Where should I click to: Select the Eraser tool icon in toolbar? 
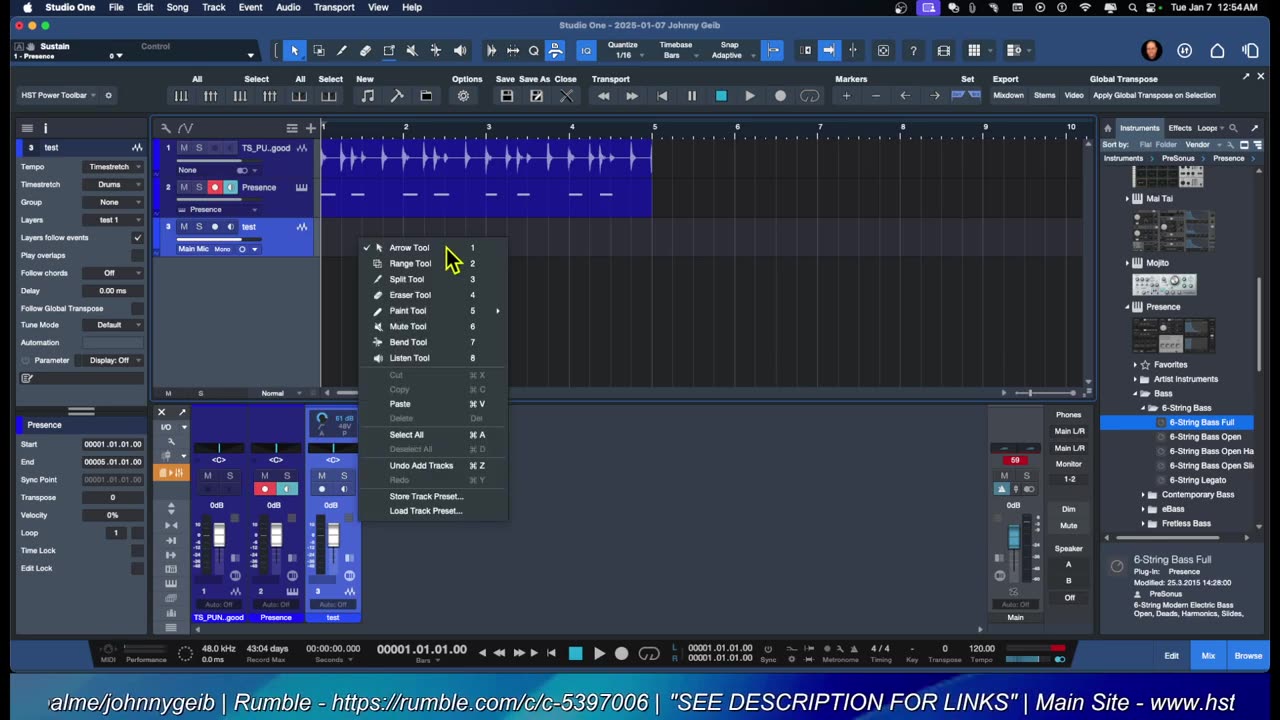click(x=365, y=51)
